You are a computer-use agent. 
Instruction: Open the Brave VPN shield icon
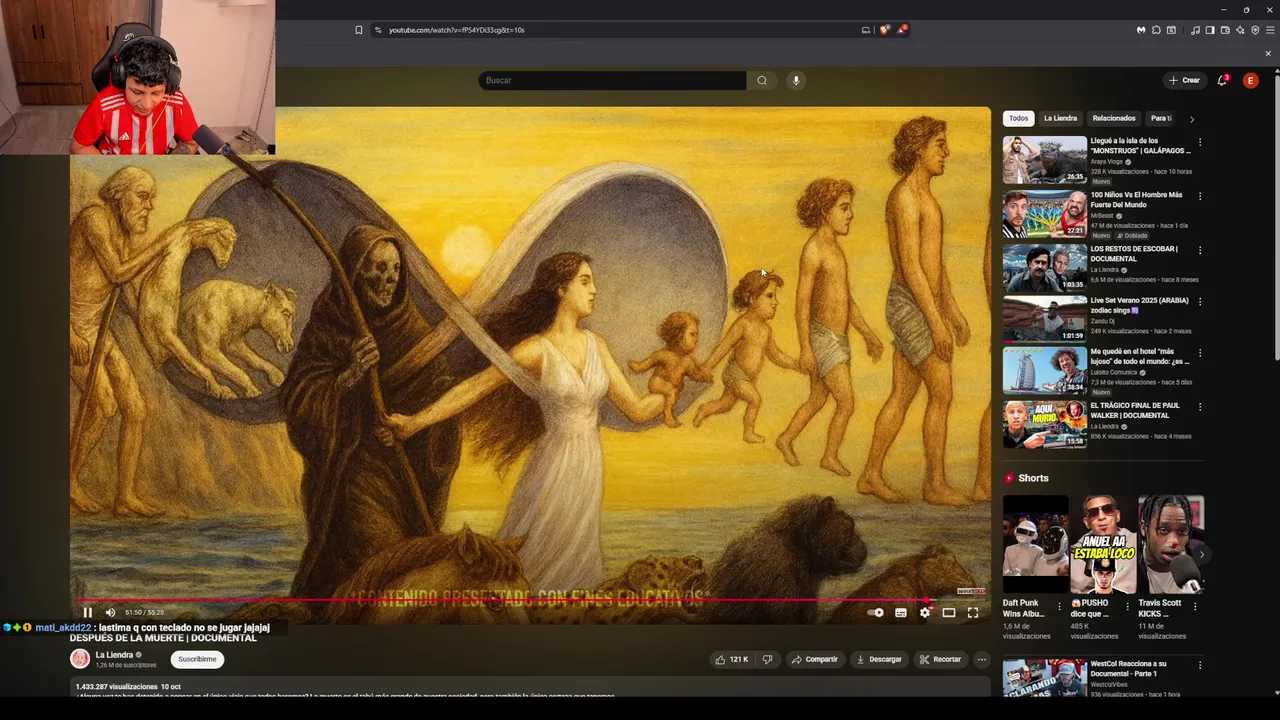1255,30
